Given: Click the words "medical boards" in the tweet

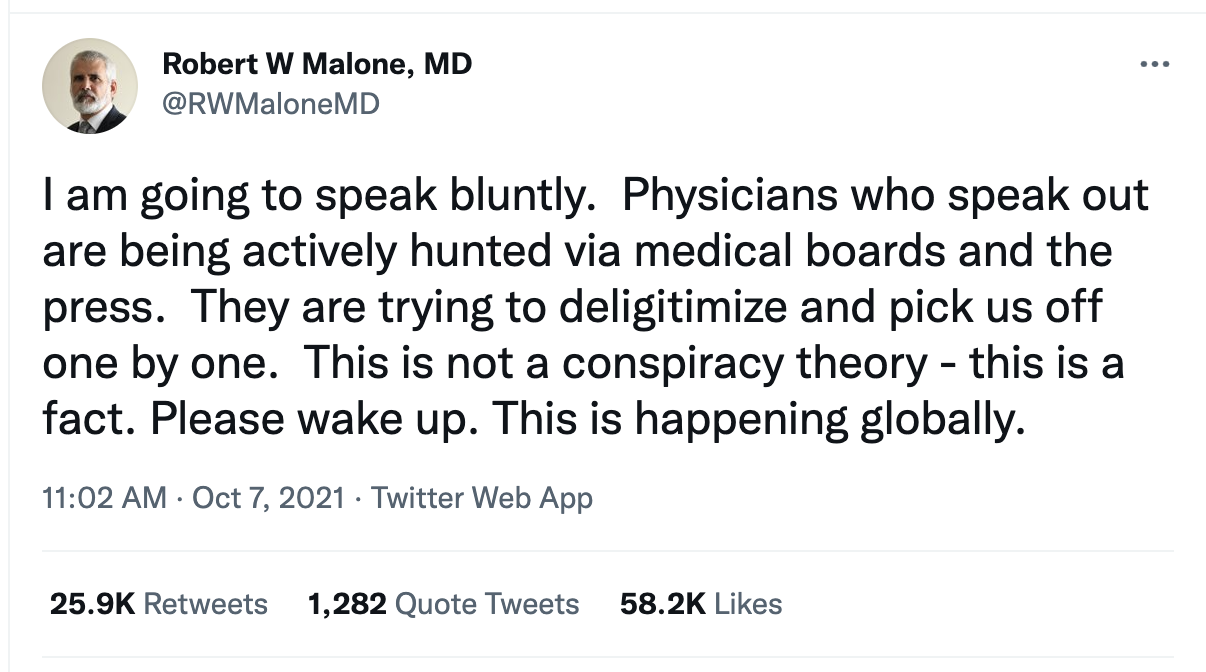Looking at the screenshot, I should [x=790, y=250].
